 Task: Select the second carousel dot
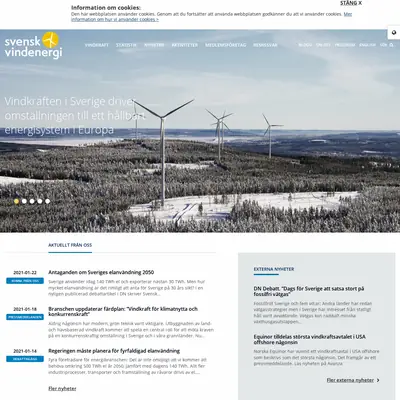24,201
